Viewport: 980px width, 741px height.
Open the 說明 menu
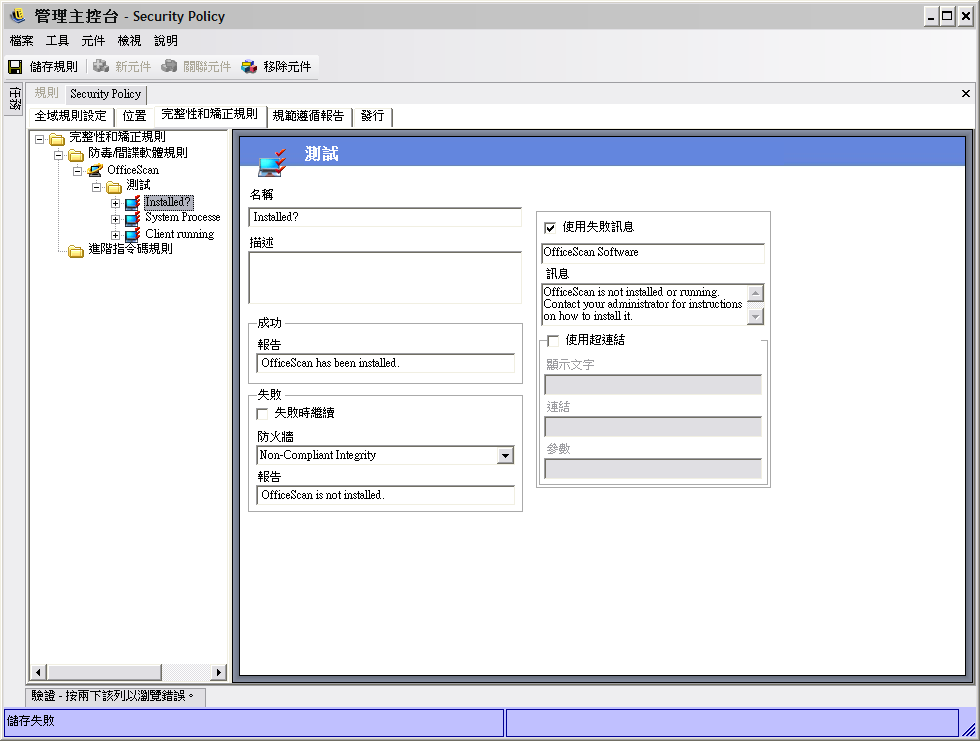pos(166,41)
